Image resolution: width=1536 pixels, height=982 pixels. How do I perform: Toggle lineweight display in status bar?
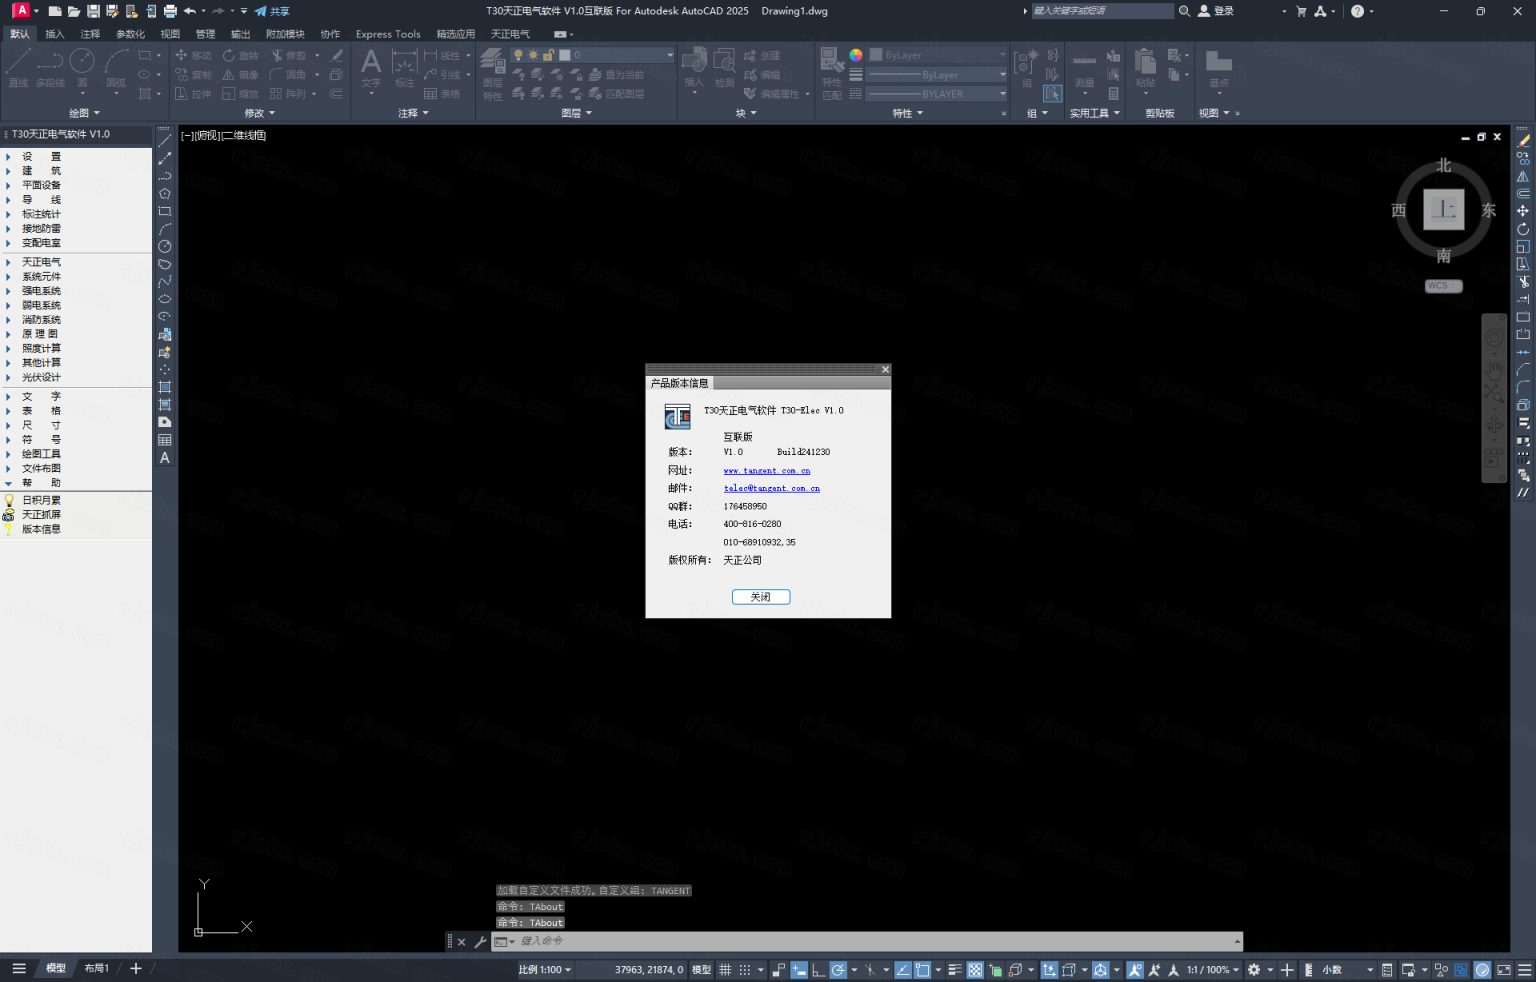click(955, 970)
